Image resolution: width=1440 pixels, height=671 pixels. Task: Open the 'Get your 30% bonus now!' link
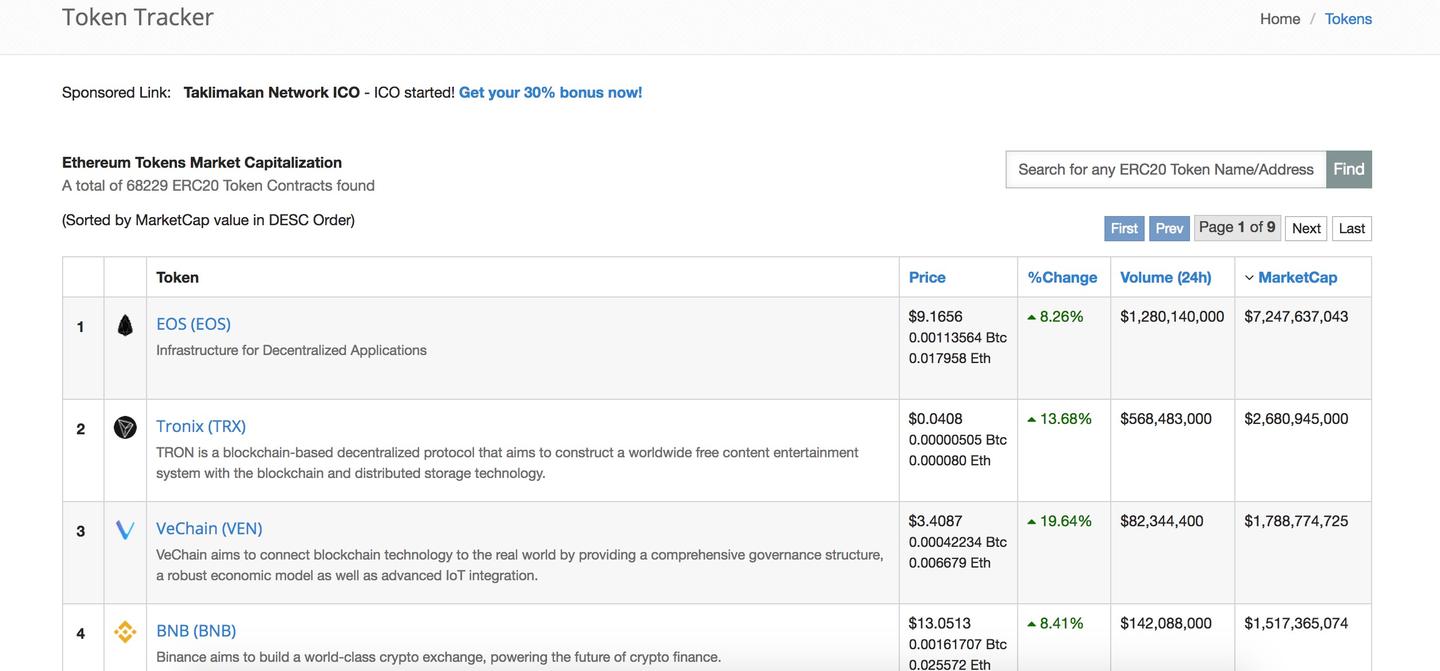coord(550,92)
